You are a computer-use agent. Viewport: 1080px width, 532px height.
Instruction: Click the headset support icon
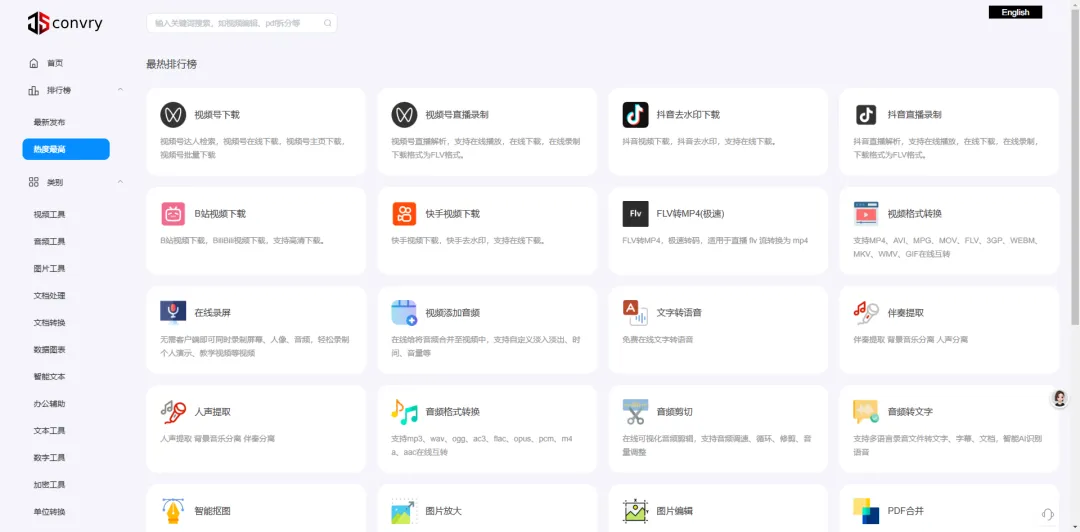(x=1048, y=514)
